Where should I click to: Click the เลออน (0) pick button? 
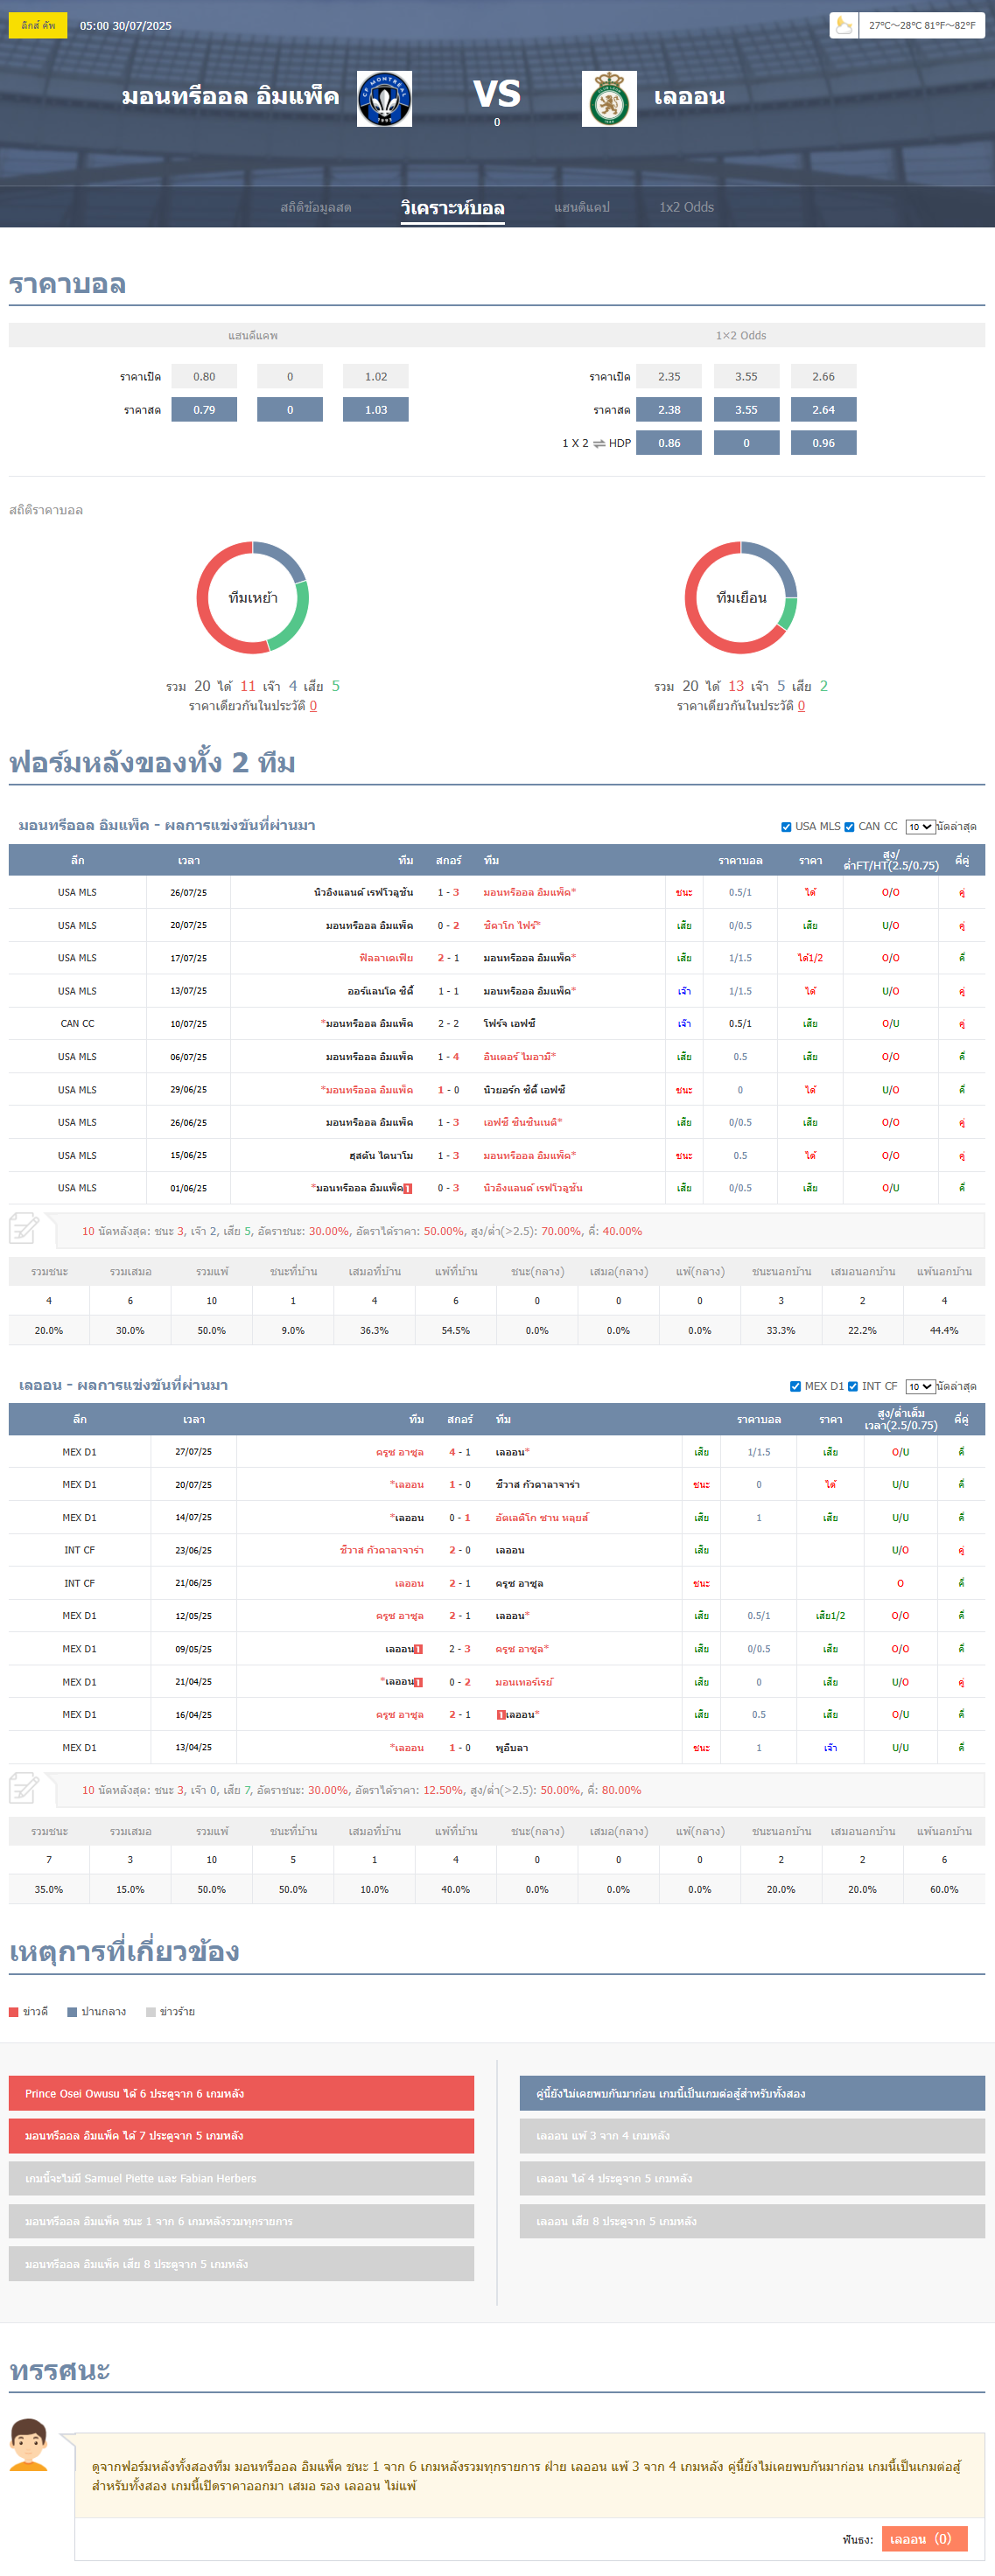[x=924, y=2539]
